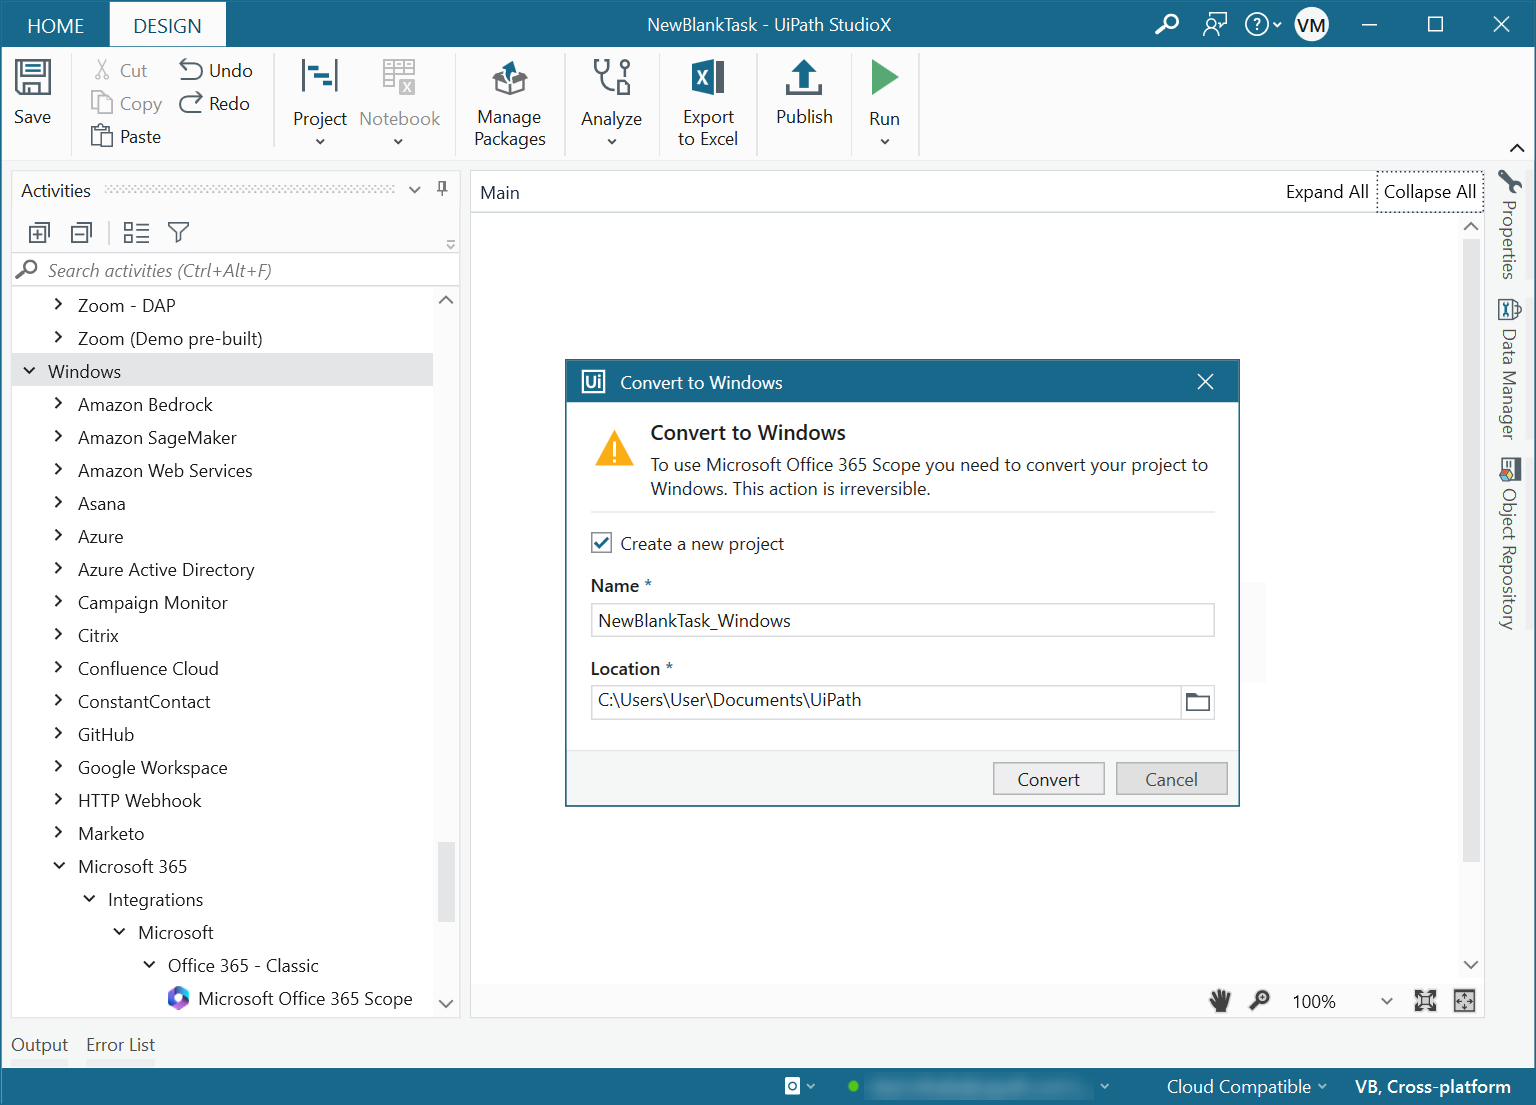Image resolution: width=1536 pixels, height=1105 pixels.
Task: Pin the Activities panel
Action: coord(442,189)
